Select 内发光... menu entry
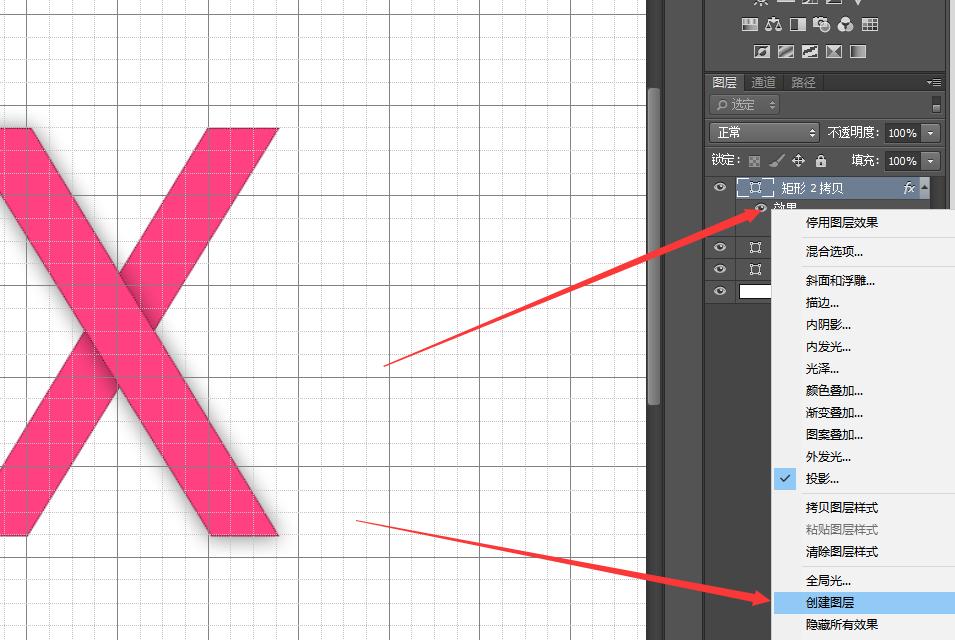Image resolution: width=955 pixels, height=640 pixels. click(864, 347)
